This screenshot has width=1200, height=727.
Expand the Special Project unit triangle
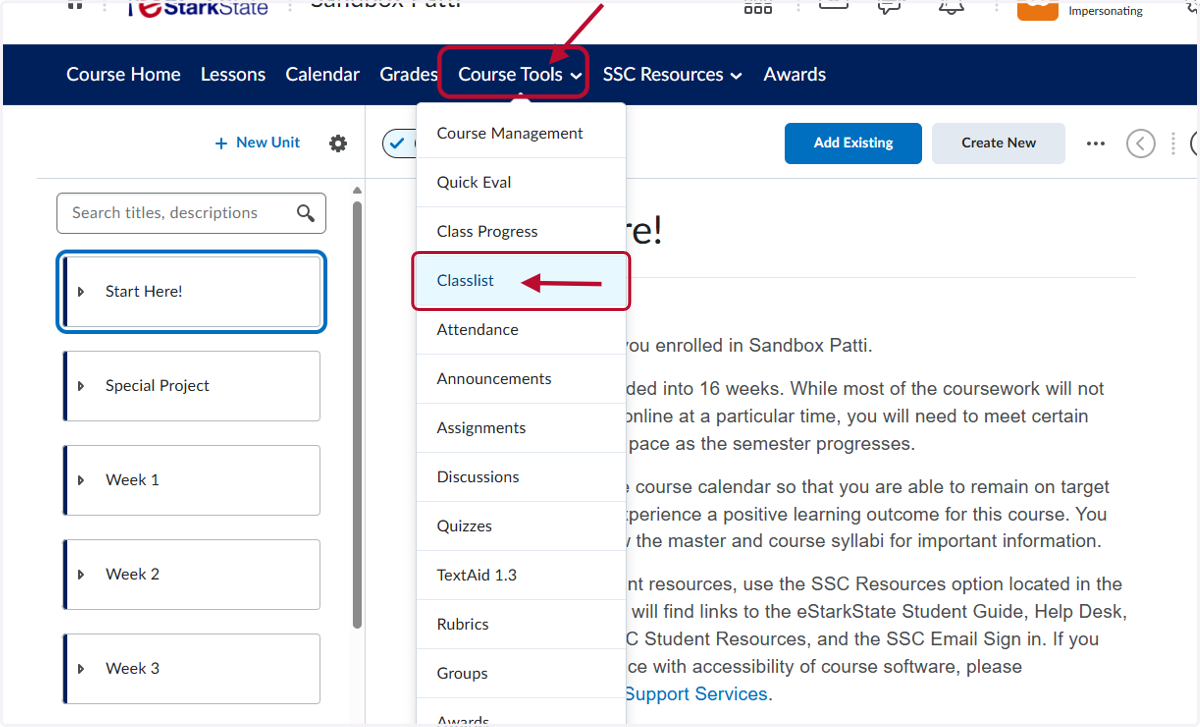pos(82,386)
